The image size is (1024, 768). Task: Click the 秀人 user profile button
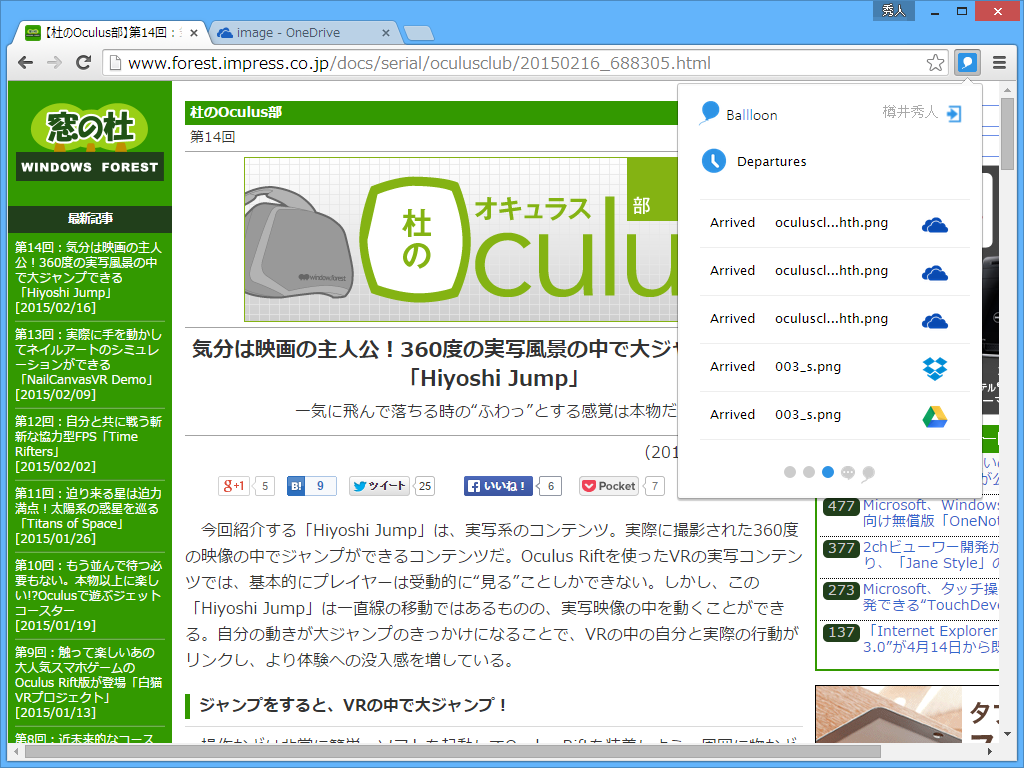pyautogui.click(x=893, y=10)
